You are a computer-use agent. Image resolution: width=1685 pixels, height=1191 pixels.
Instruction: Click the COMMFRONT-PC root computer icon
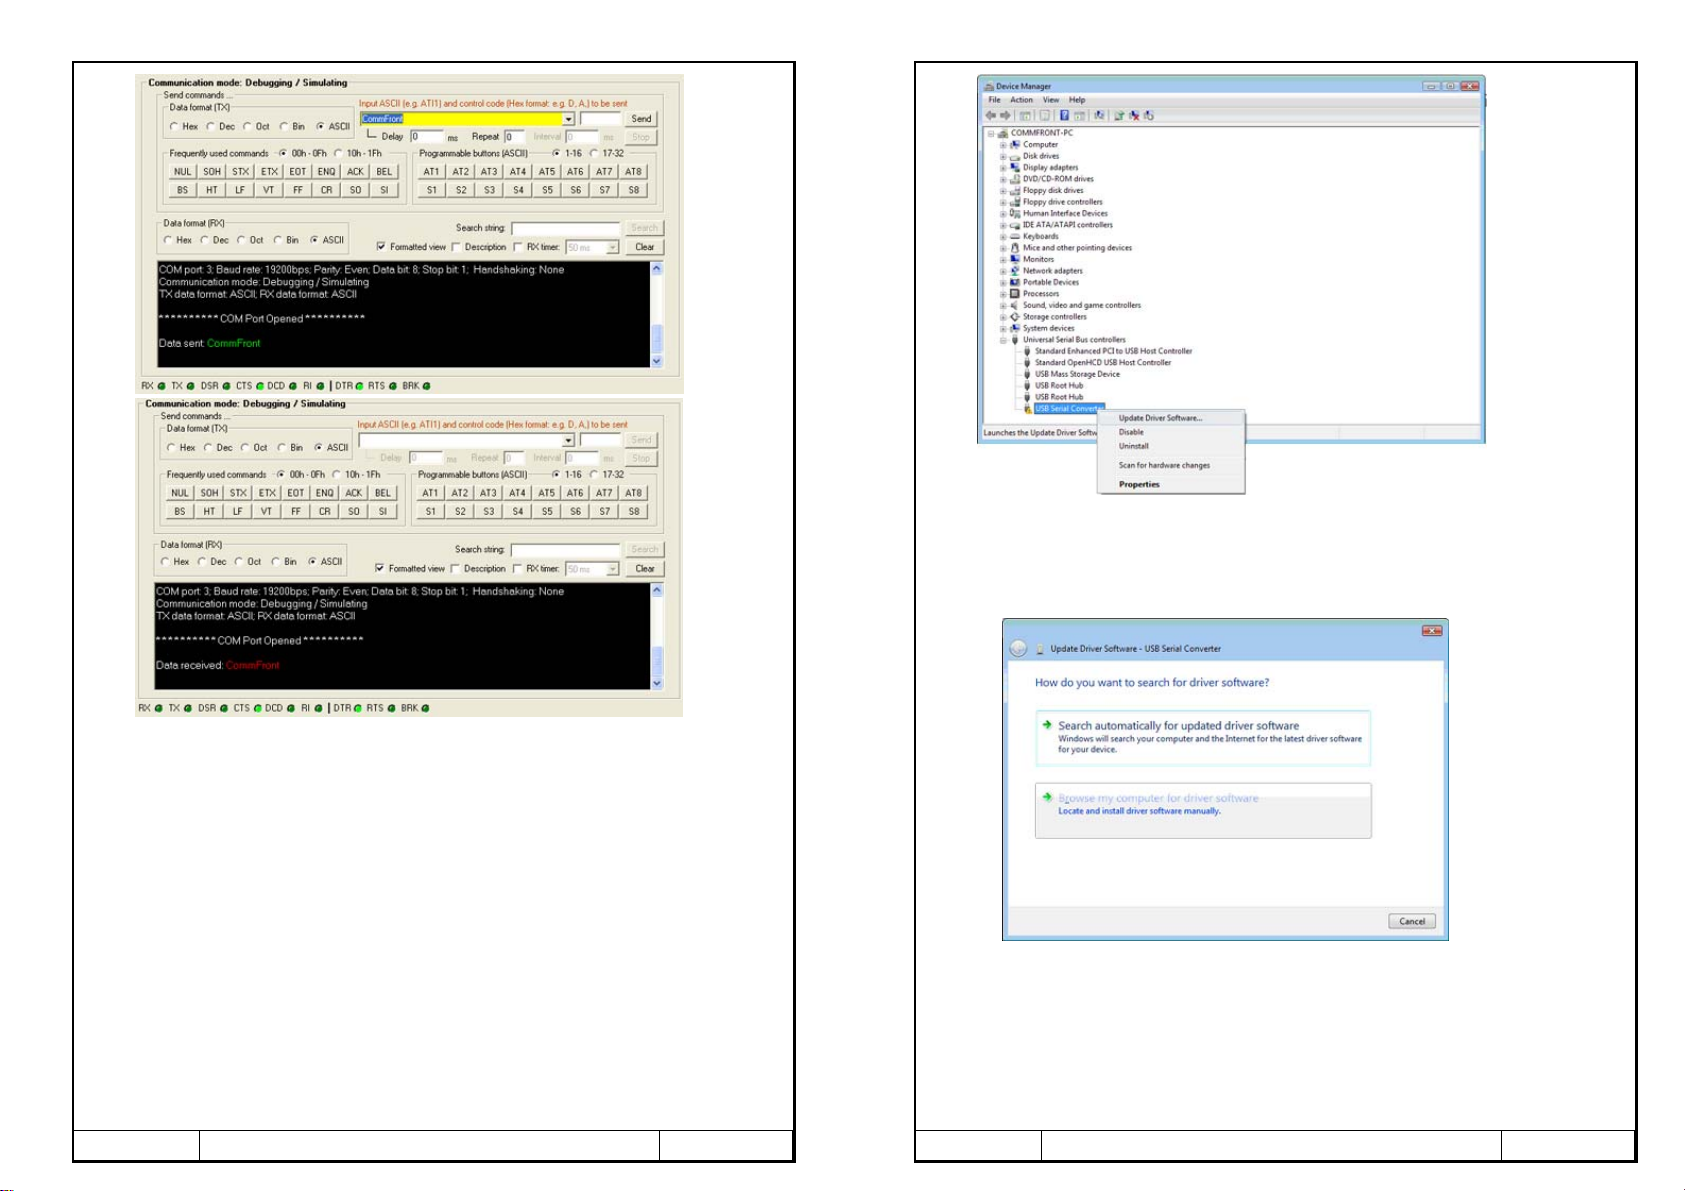[x=1003, y=133]
